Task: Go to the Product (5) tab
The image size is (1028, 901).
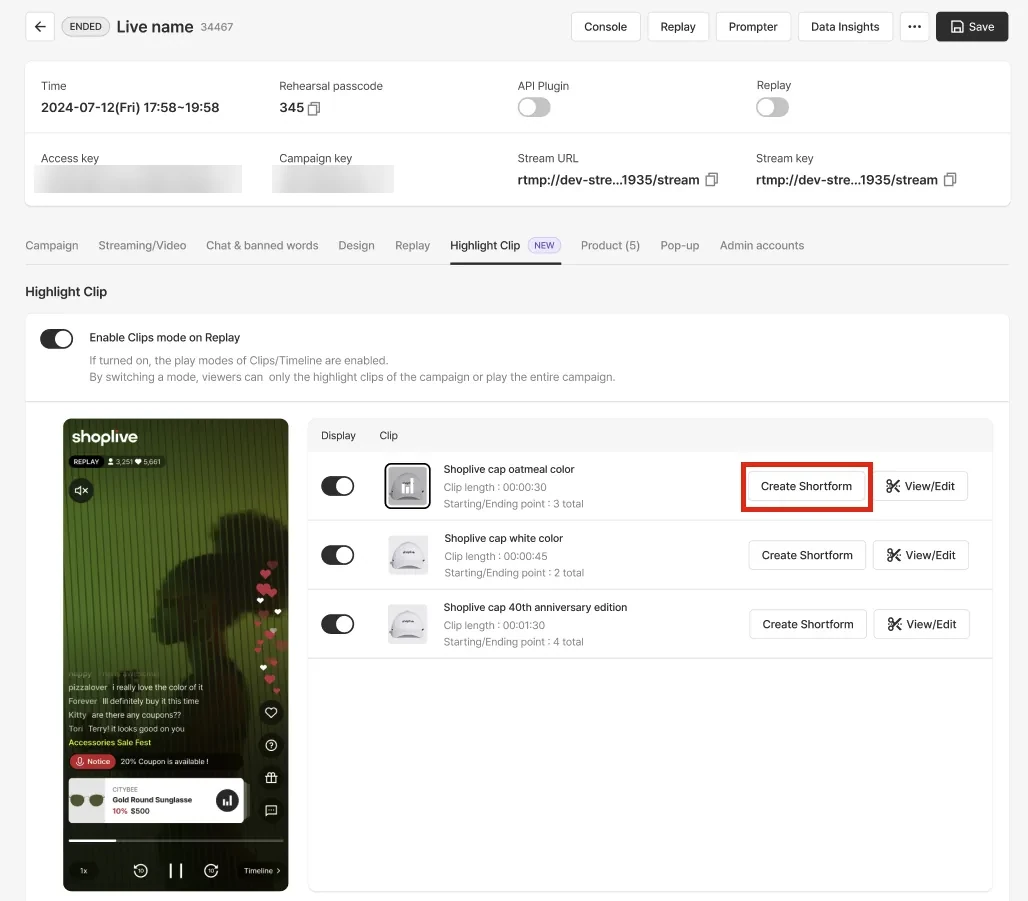Action: point(610,245)
